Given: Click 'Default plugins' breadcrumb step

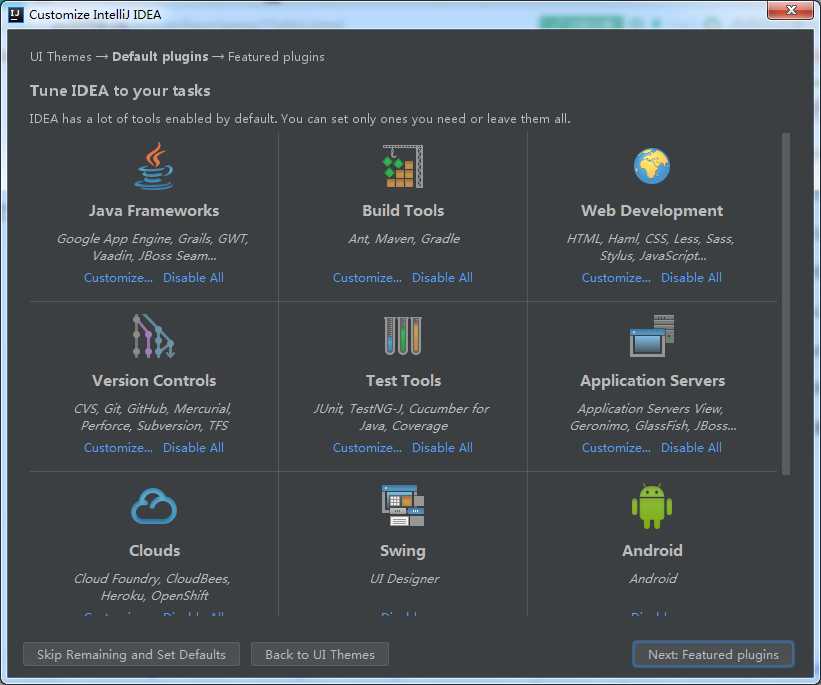Looking at the screenshot, I should [160, 57].
